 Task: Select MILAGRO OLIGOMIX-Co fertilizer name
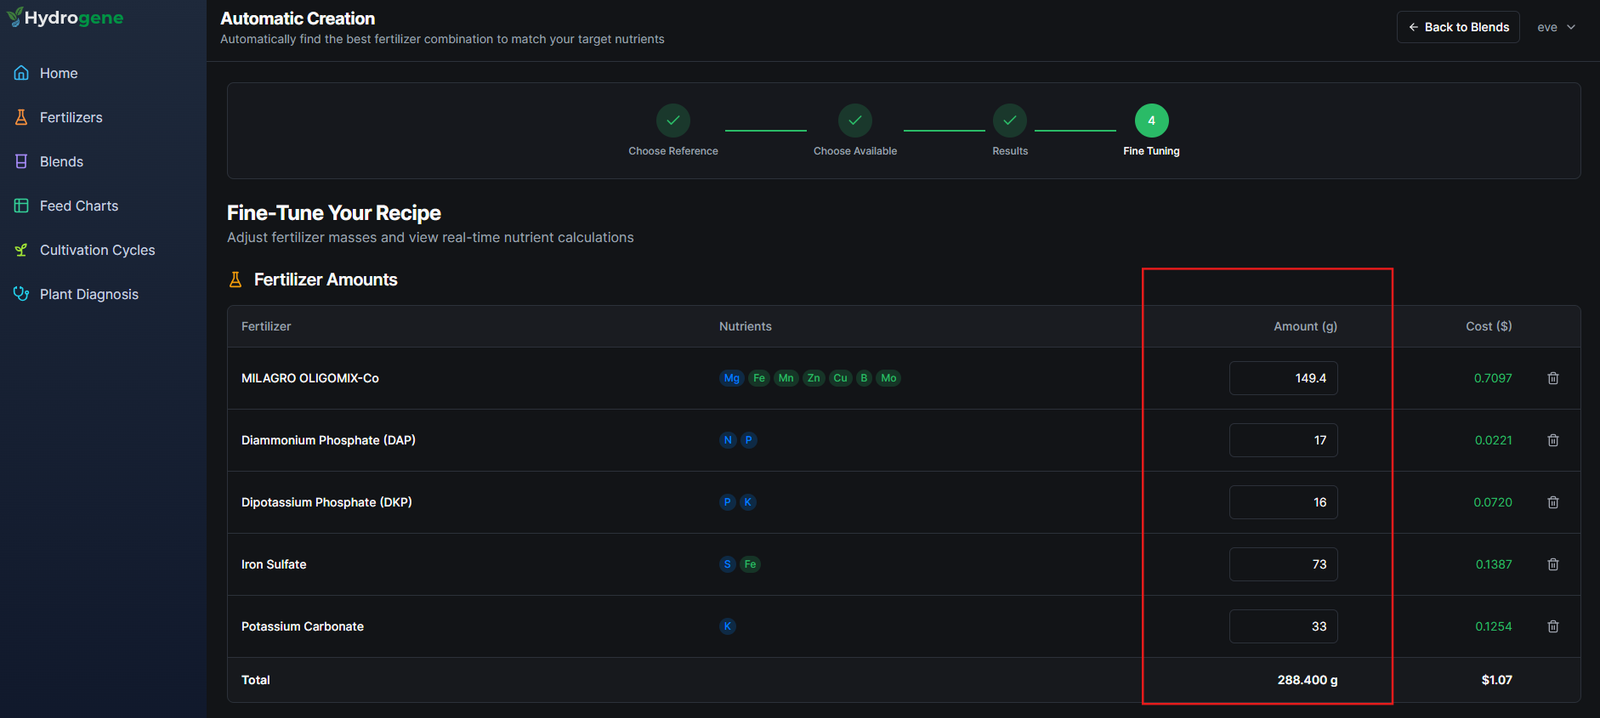[x=310, y=378]
